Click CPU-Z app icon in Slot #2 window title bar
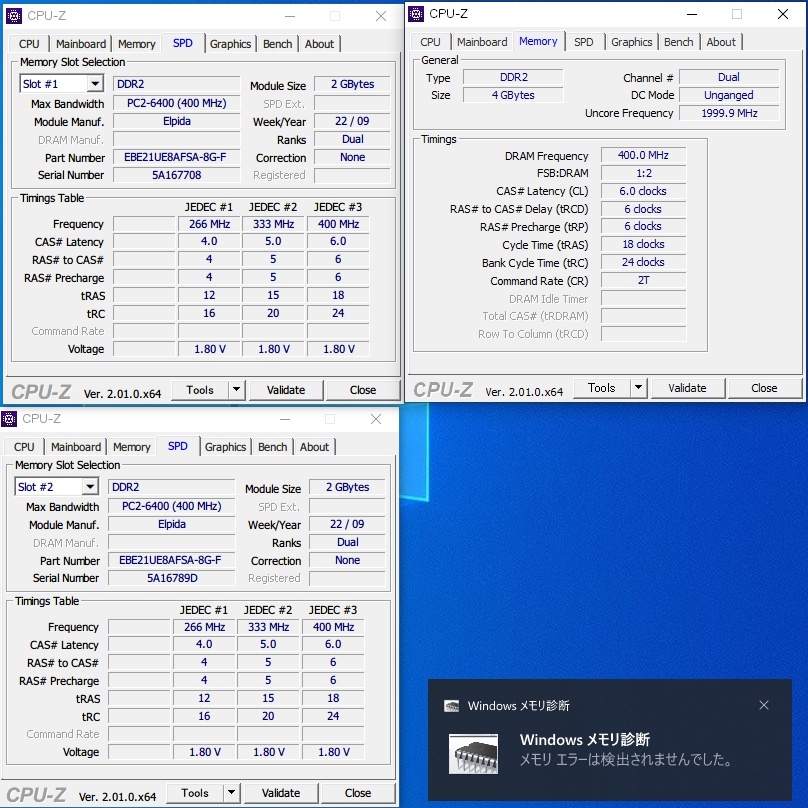Screen dimensions: 808x808 pos(9,419)
